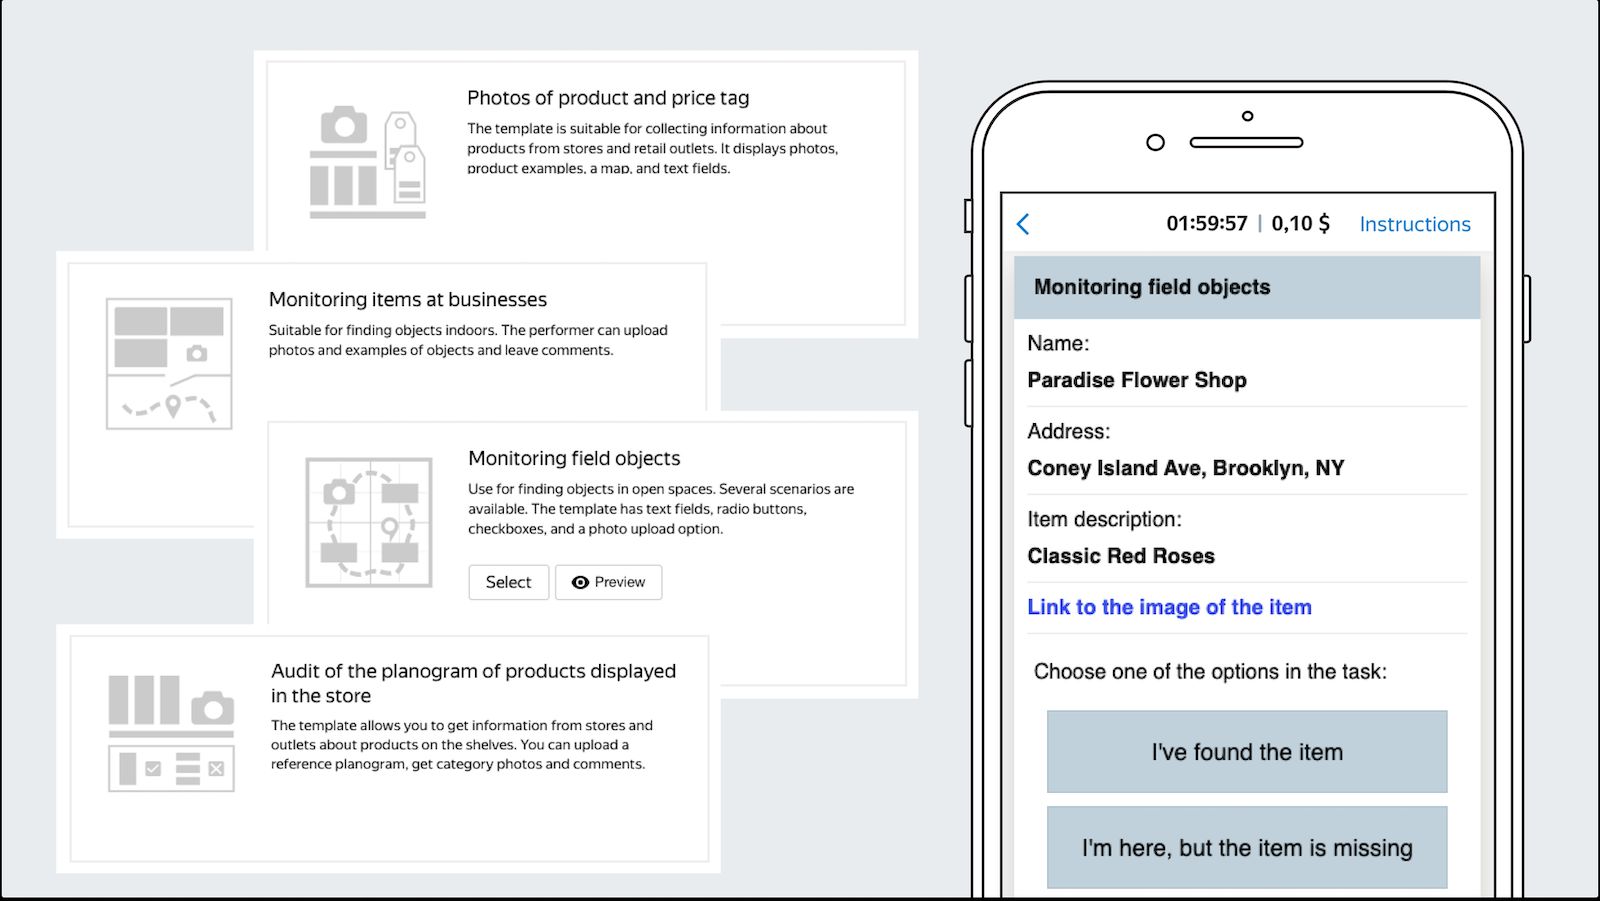Click the "Use for finding objects in open spaces" description
Screen dimensions: 1600x901
(x=661, y=509)
